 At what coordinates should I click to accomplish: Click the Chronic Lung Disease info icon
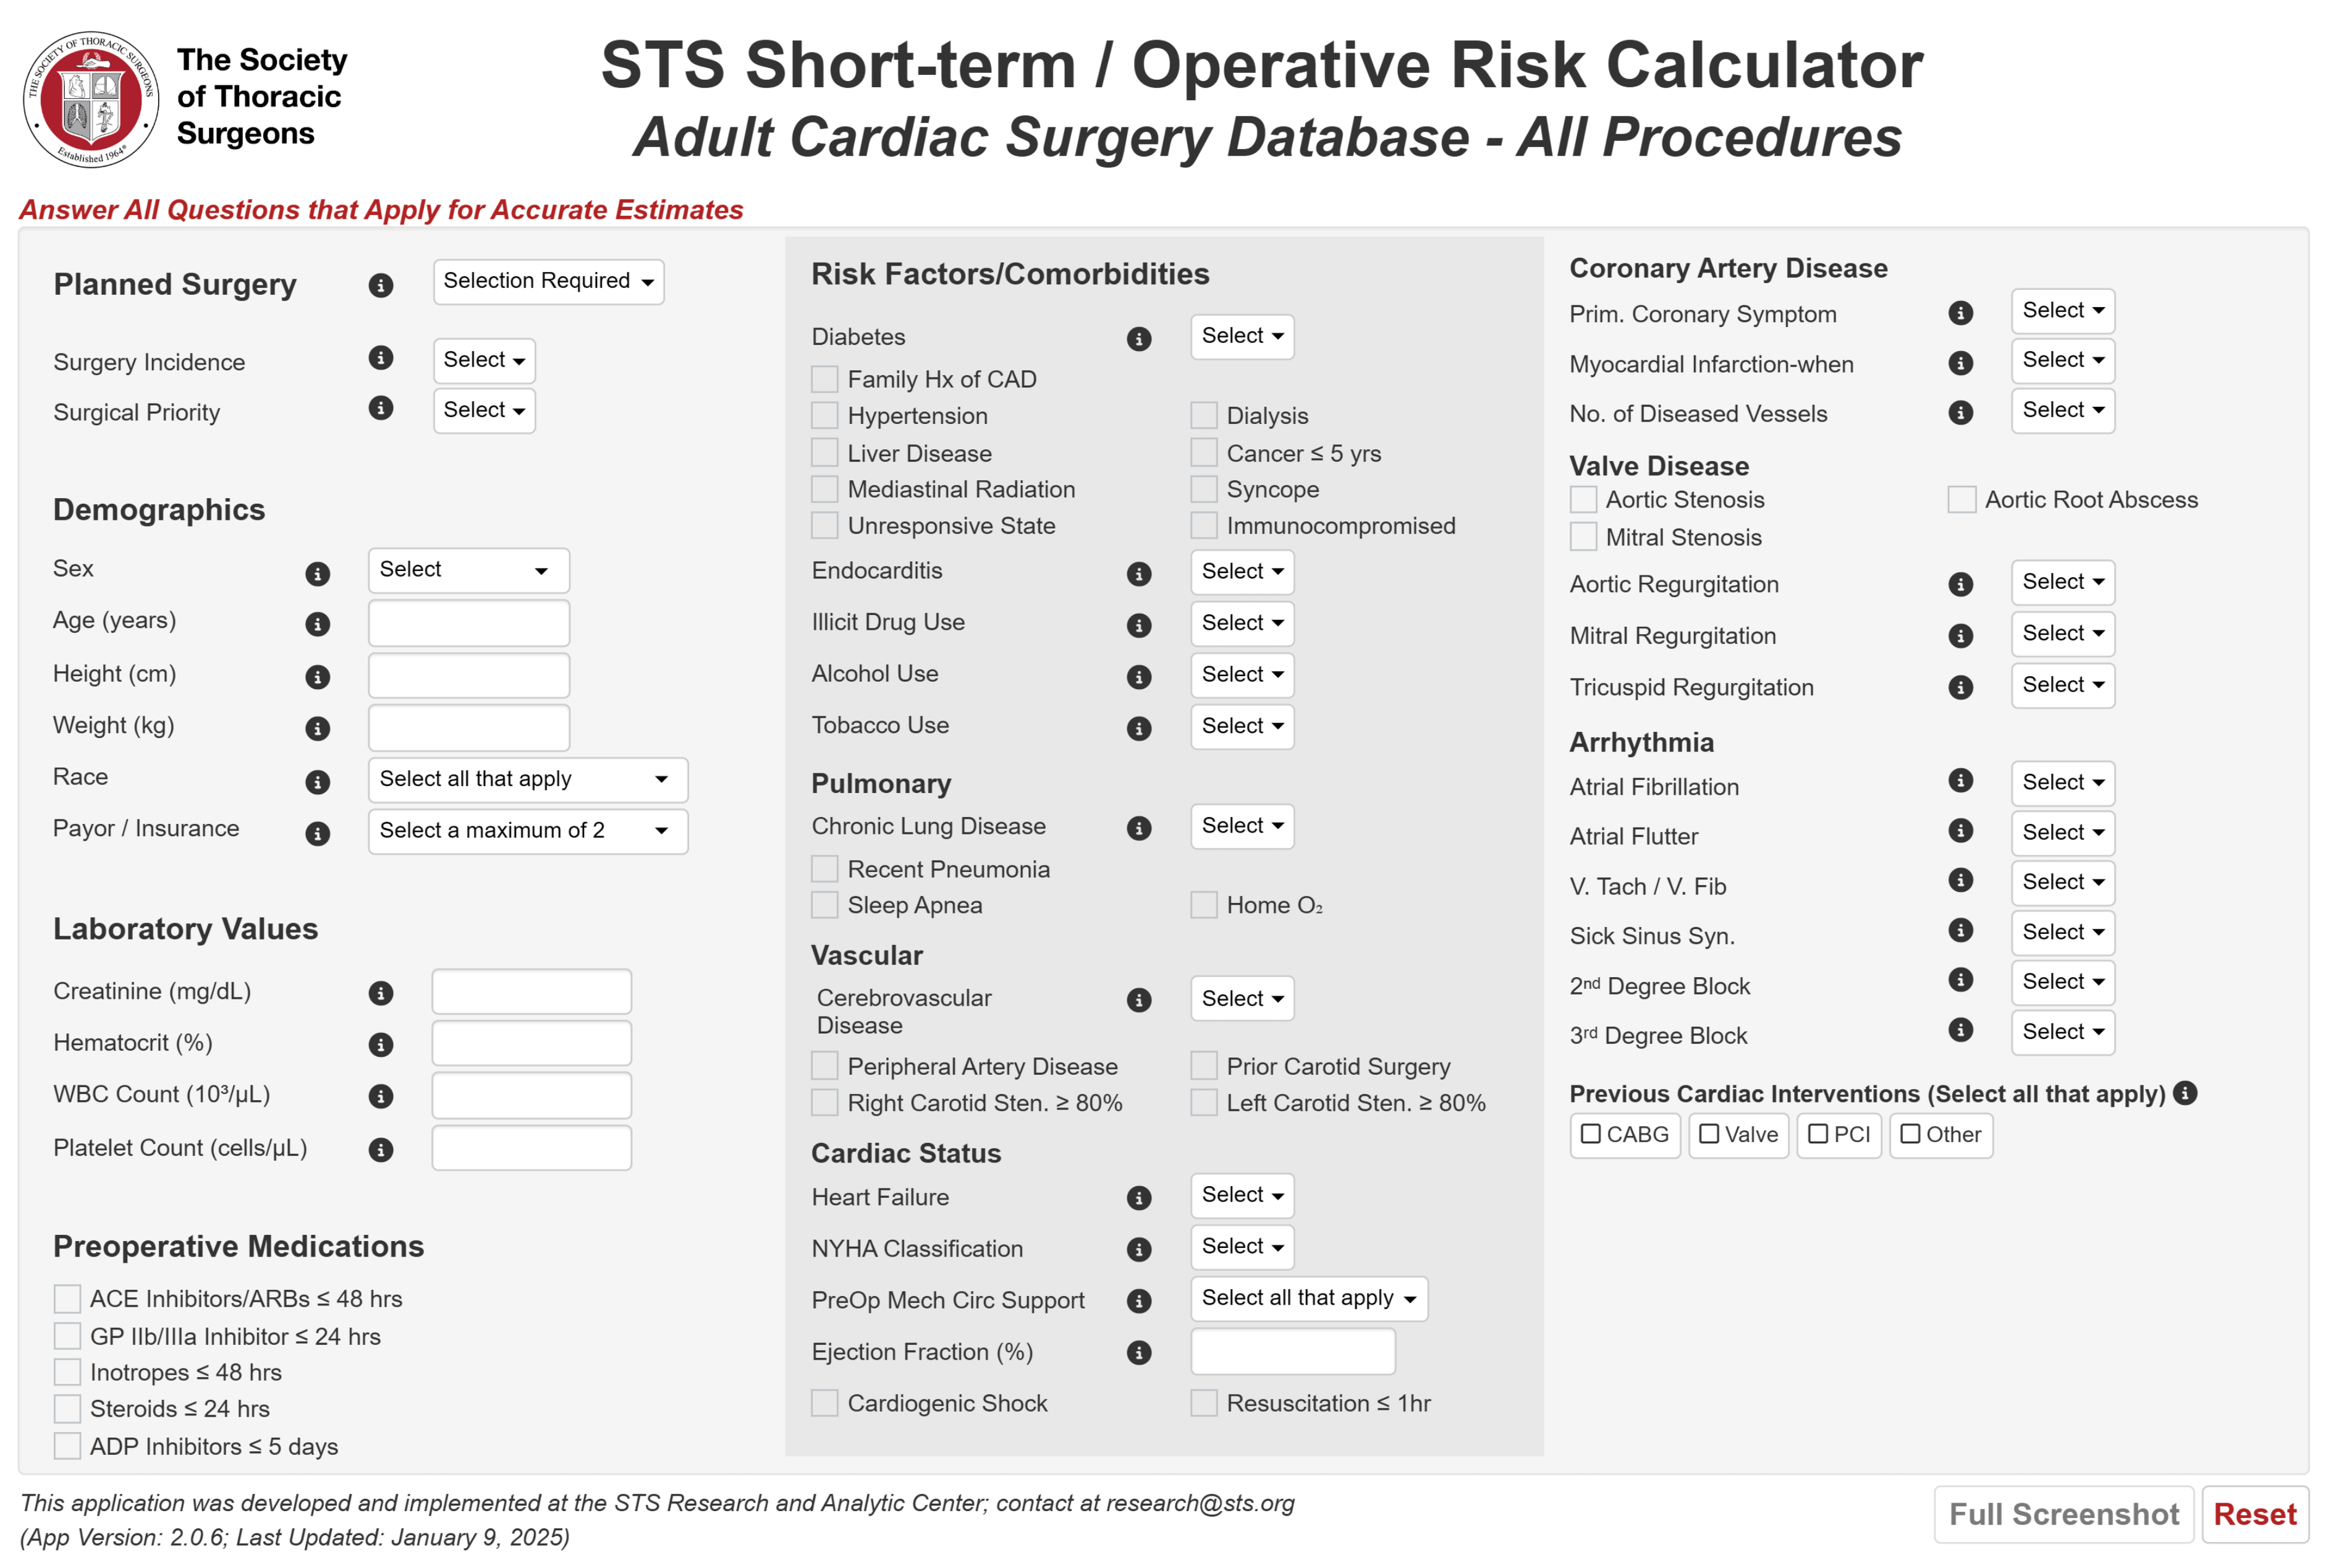1138,828
